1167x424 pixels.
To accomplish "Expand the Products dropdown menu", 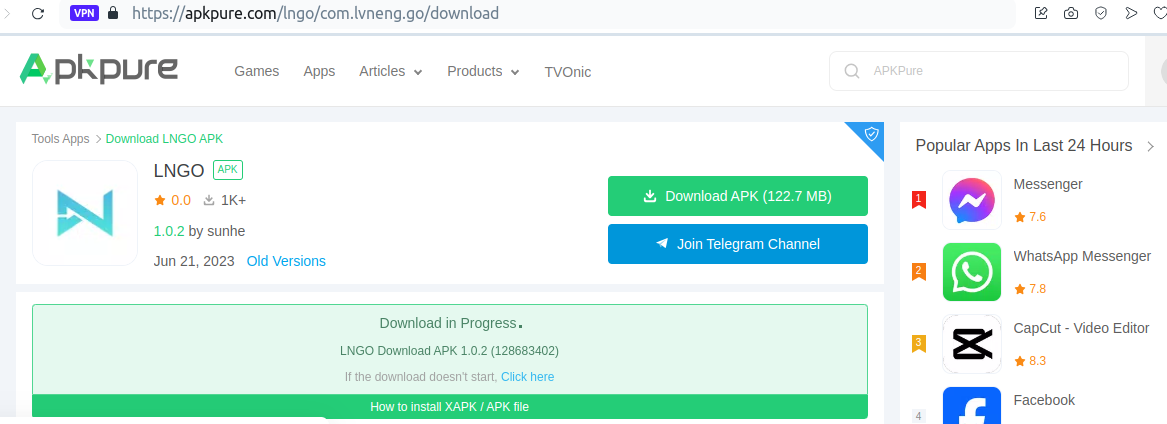I will coord(483,72).
